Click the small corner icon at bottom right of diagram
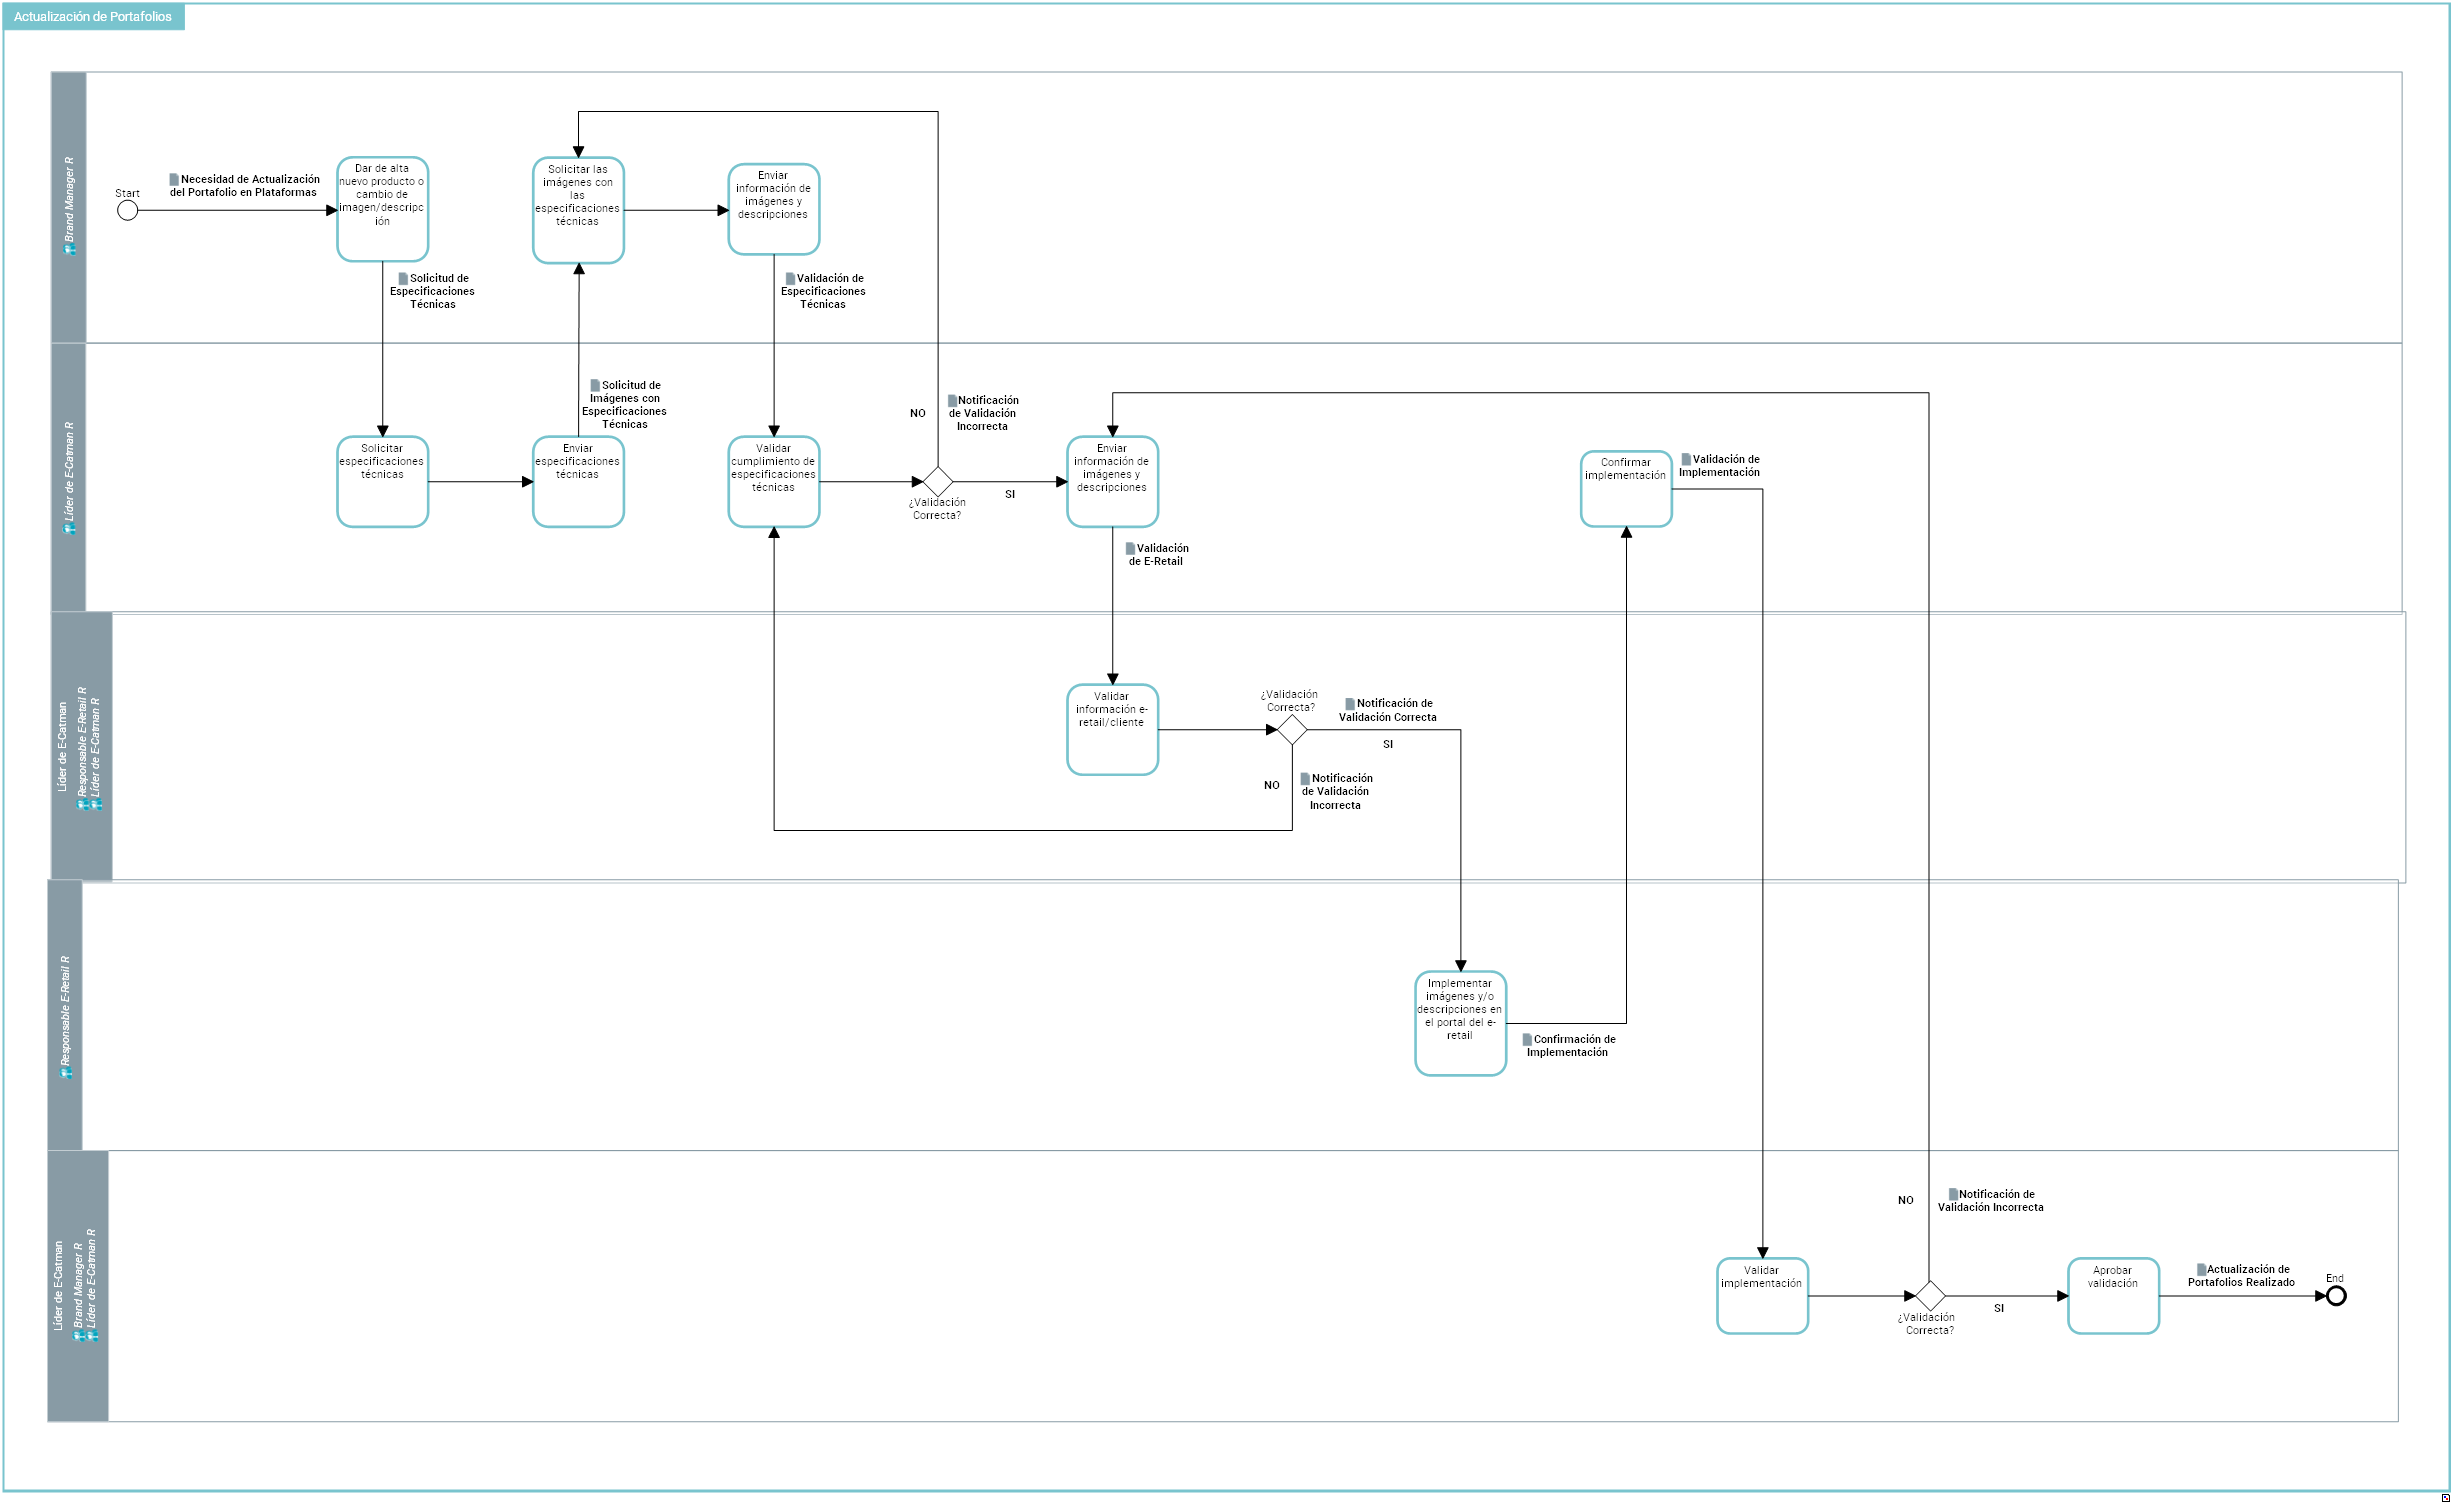2451x1503 pixels. [2445, 1498]
